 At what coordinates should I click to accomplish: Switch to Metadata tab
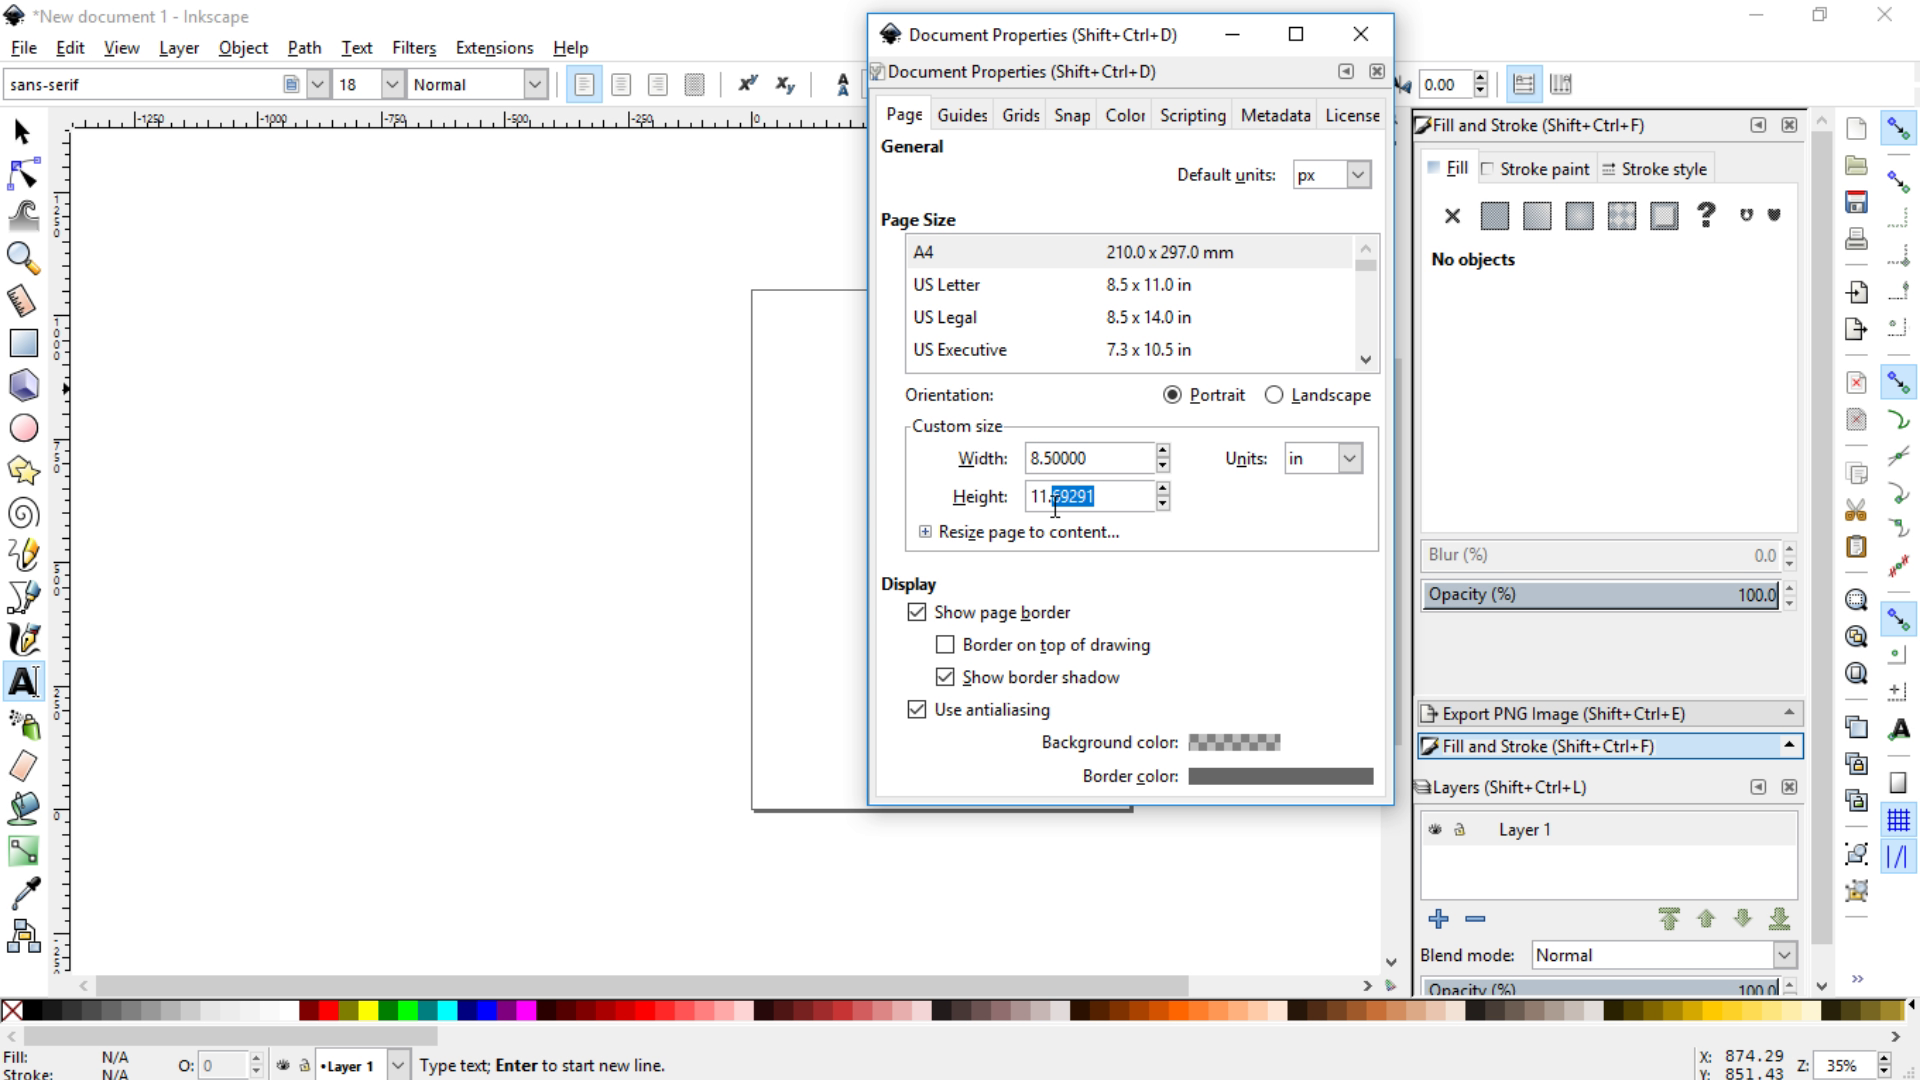(1275, 115)
